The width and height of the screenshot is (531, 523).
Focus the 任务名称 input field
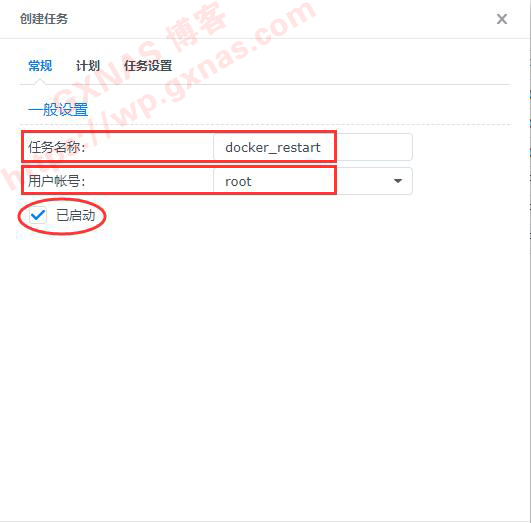point(313,147)
